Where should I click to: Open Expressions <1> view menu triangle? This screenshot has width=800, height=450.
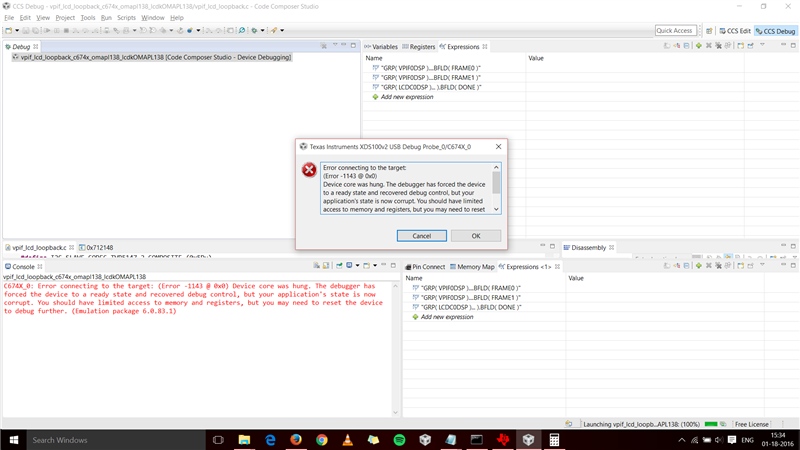pyautogui.click(x=762, y=265)
